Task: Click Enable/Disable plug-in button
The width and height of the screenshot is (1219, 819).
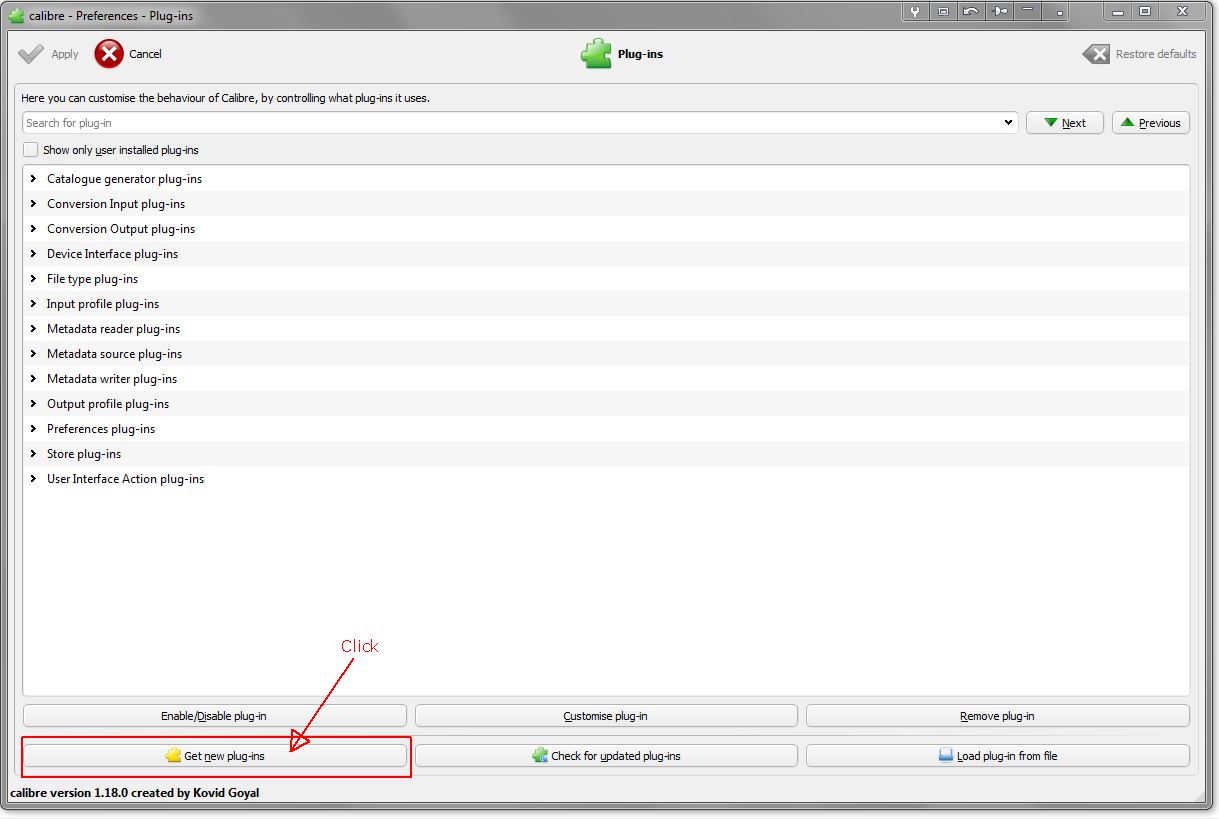Action: coord(215,716)
